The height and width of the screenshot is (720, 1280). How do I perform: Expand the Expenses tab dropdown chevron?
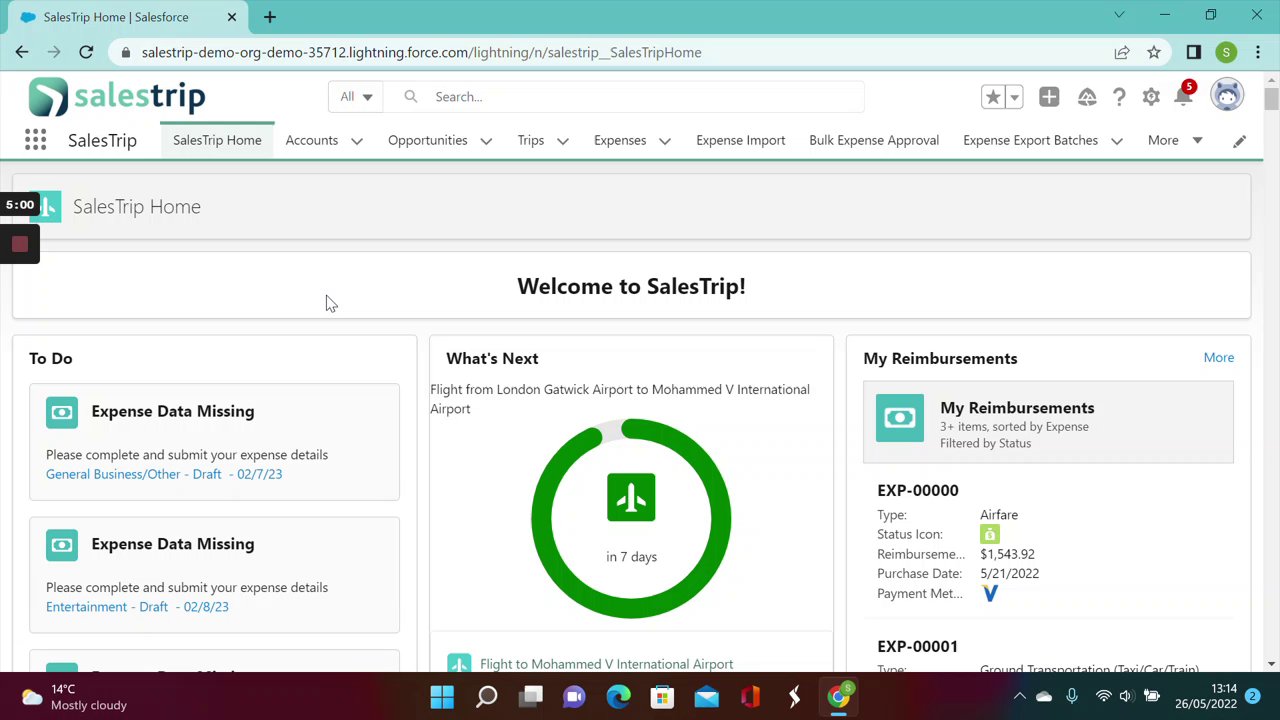click(x=664, y=141)
